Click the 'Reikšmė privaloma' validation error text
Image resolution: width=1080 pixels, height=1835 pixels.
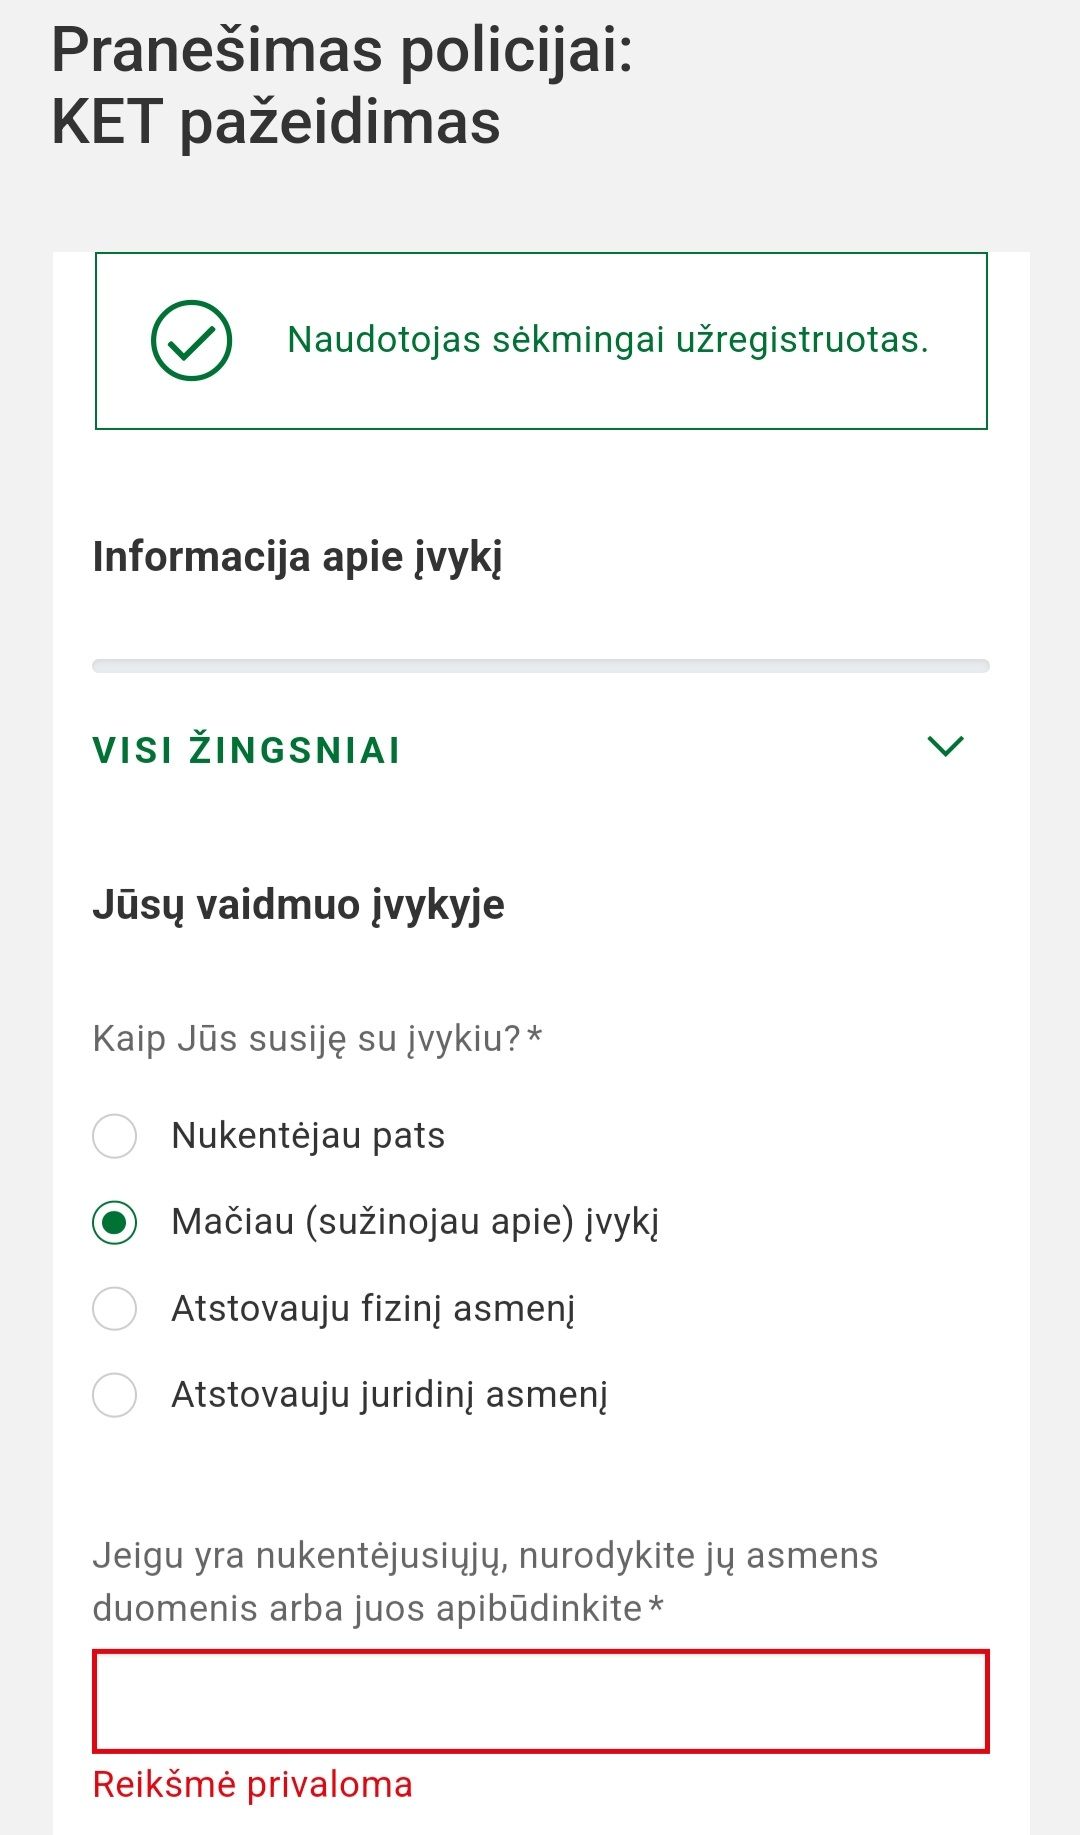pos(252,1785)
